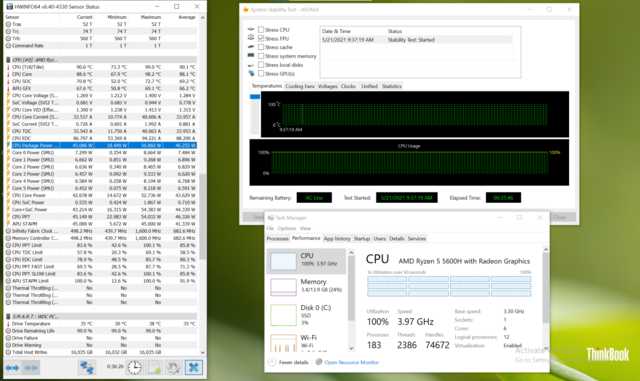Switch to Task Manager Details tab
The width and height of the screenshot is (640, 381).
[397, 238]
